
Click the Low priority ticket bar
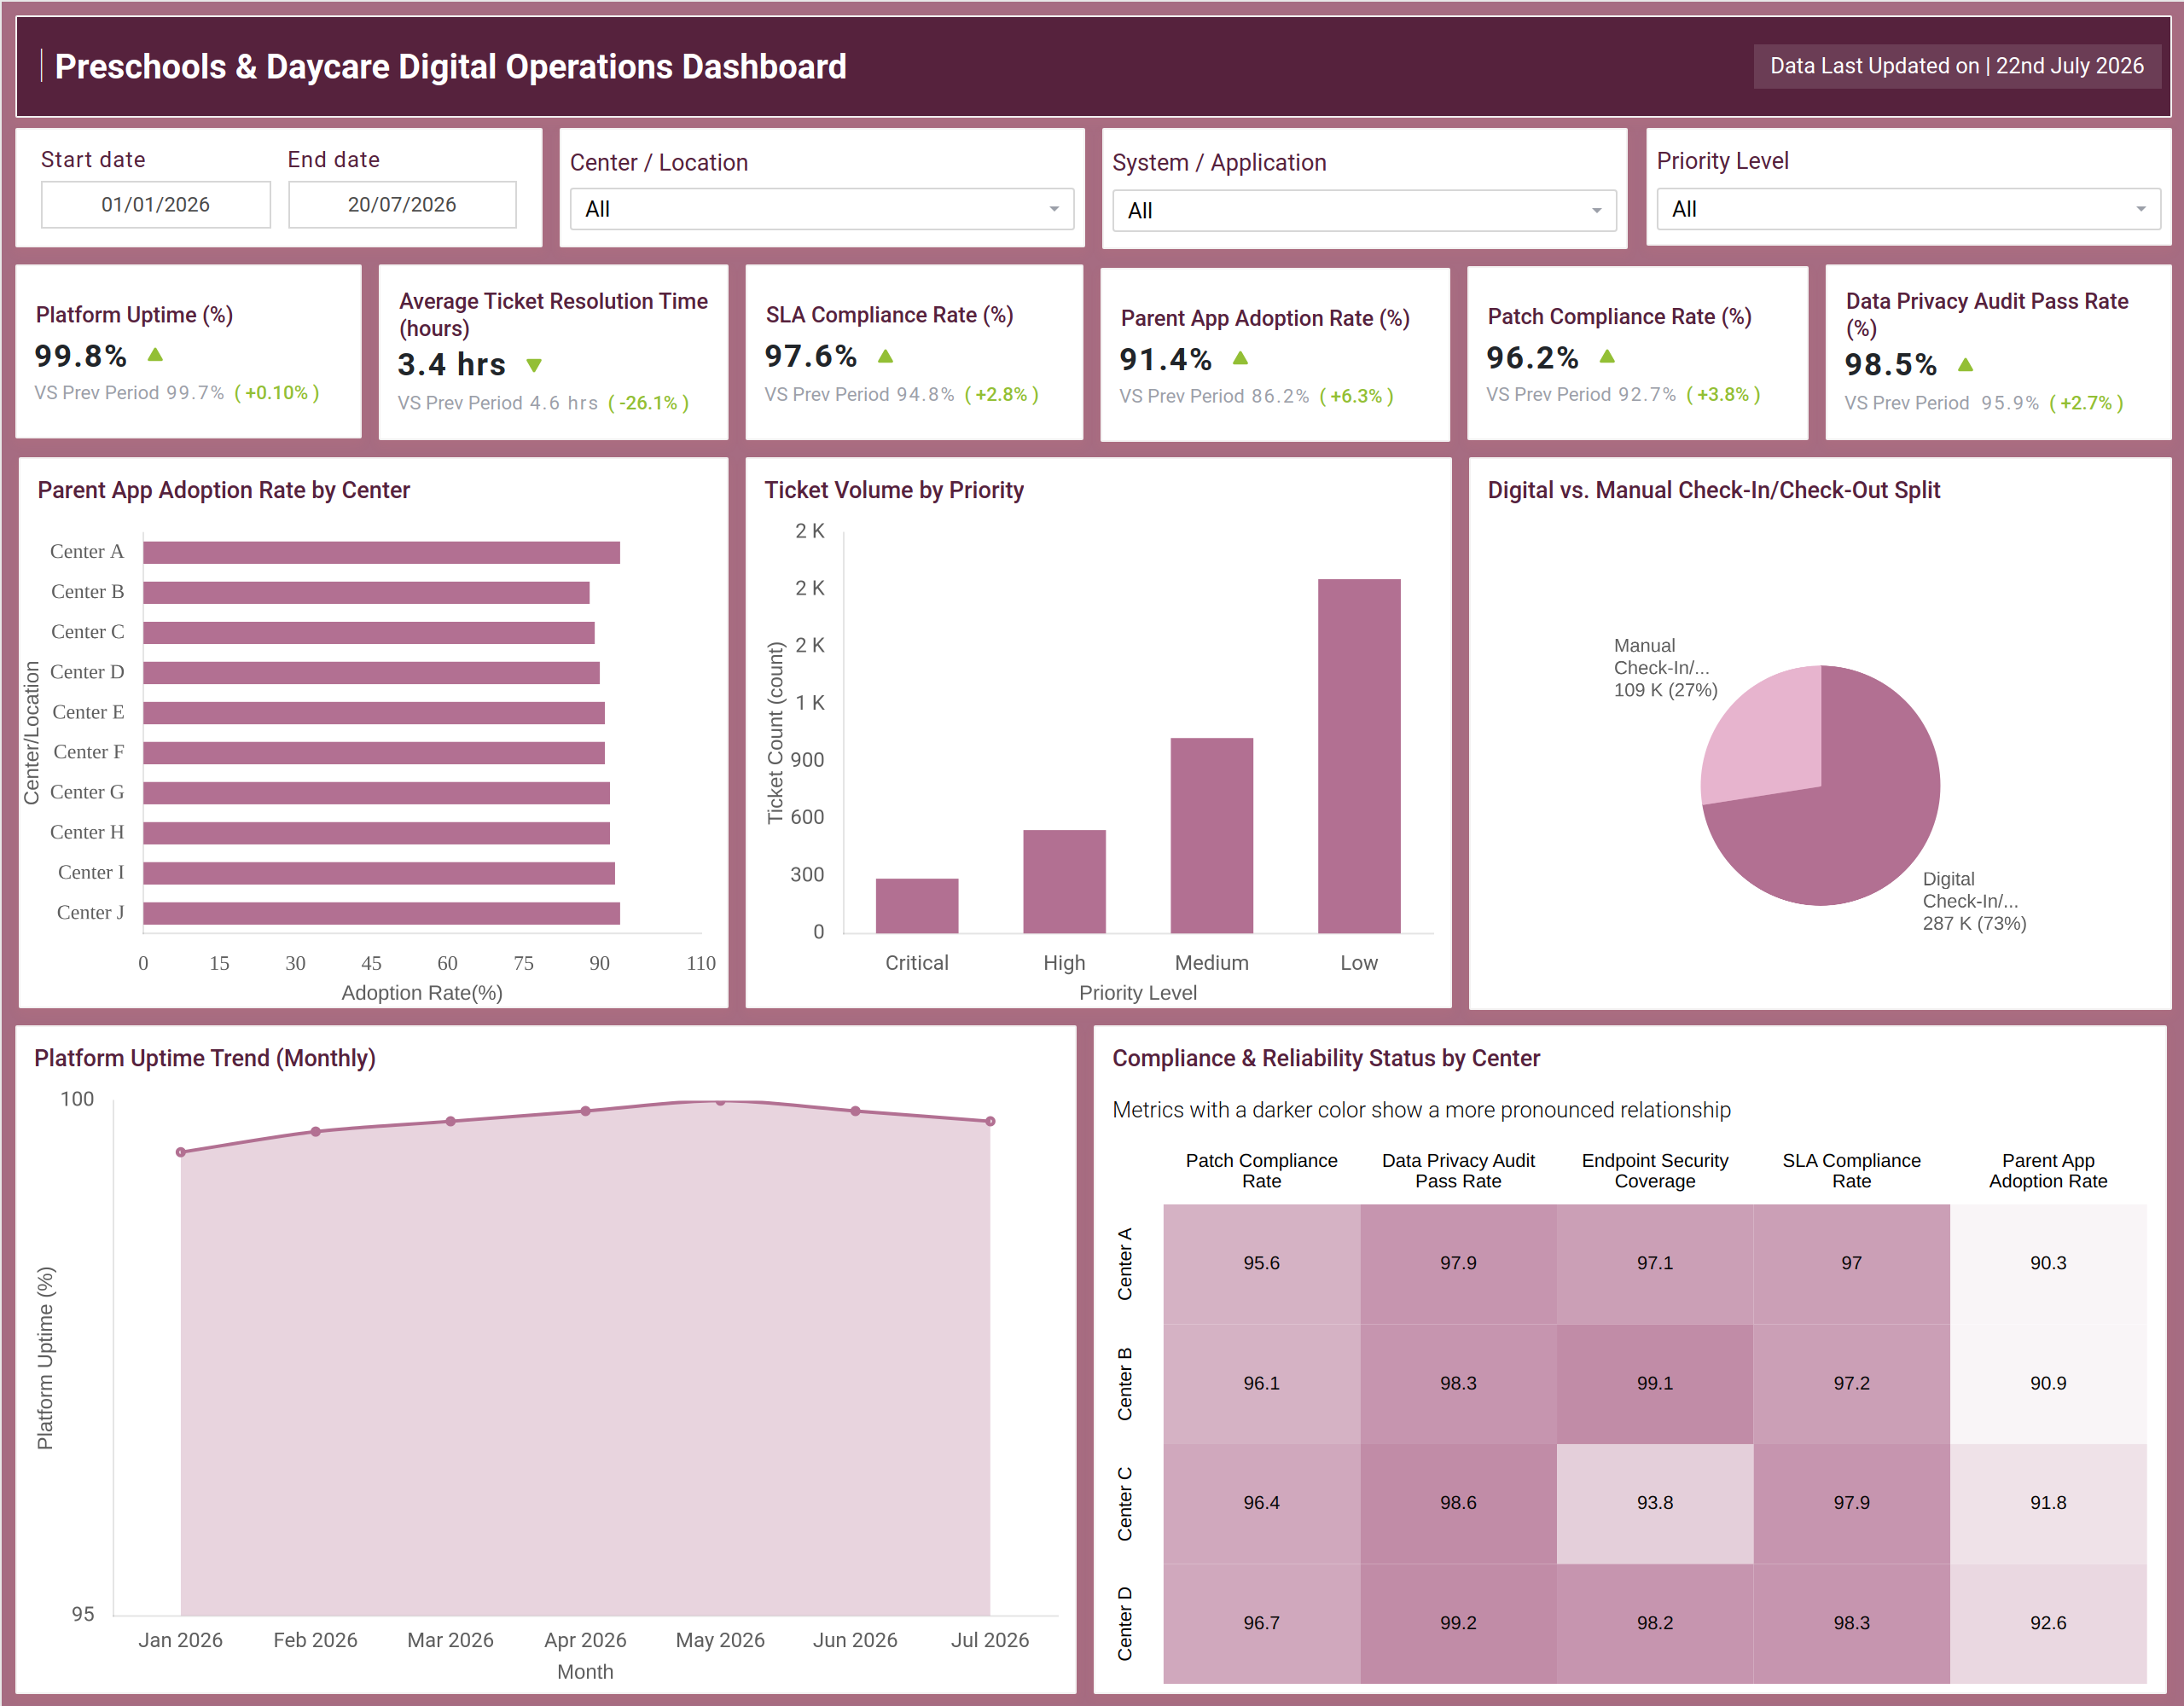[1359, 756]
